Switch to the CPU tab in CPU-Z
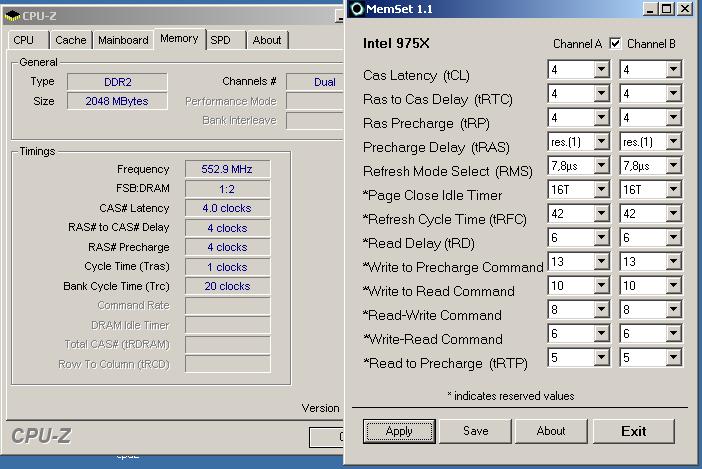Viewport: 702px width, 469px height. [x=28, y=40]
